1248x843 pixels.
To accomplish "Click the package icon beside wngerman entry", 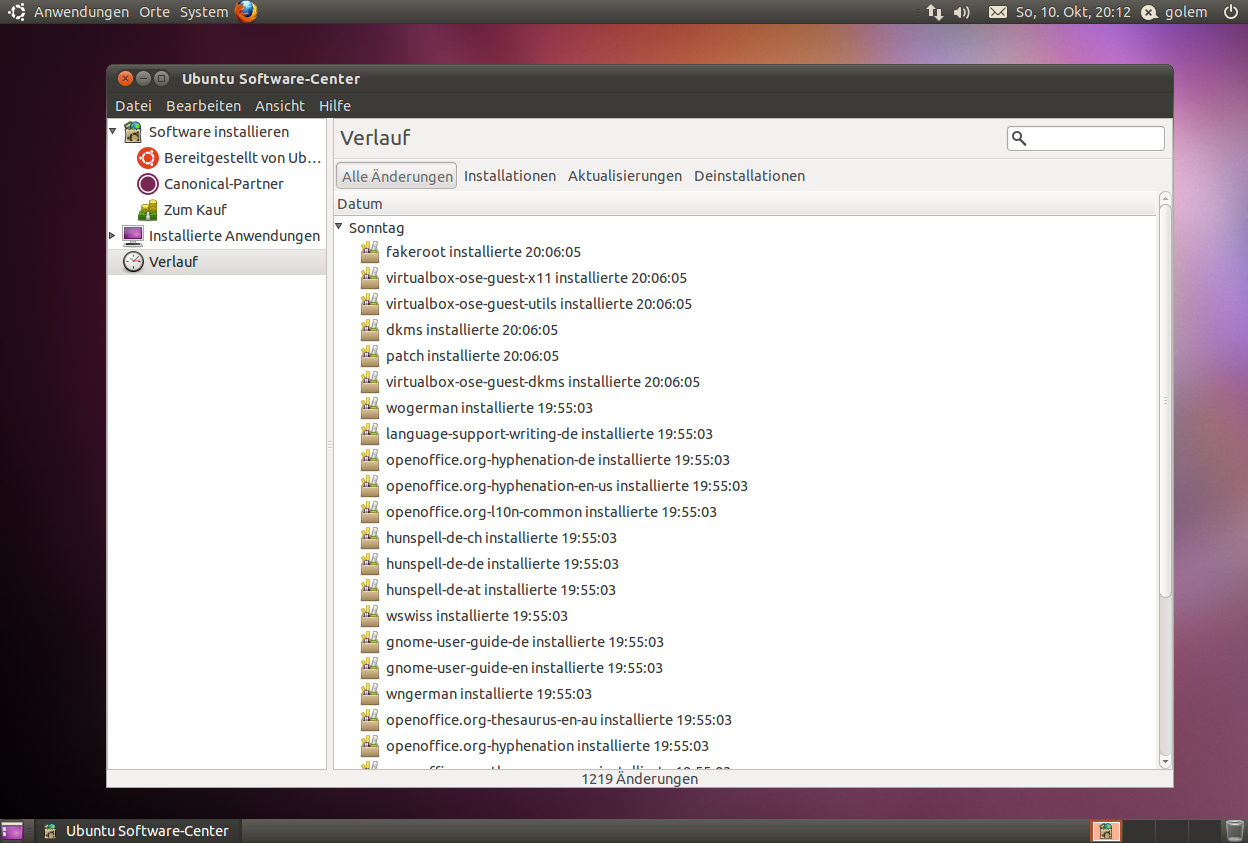I will (x=370, y=693).
